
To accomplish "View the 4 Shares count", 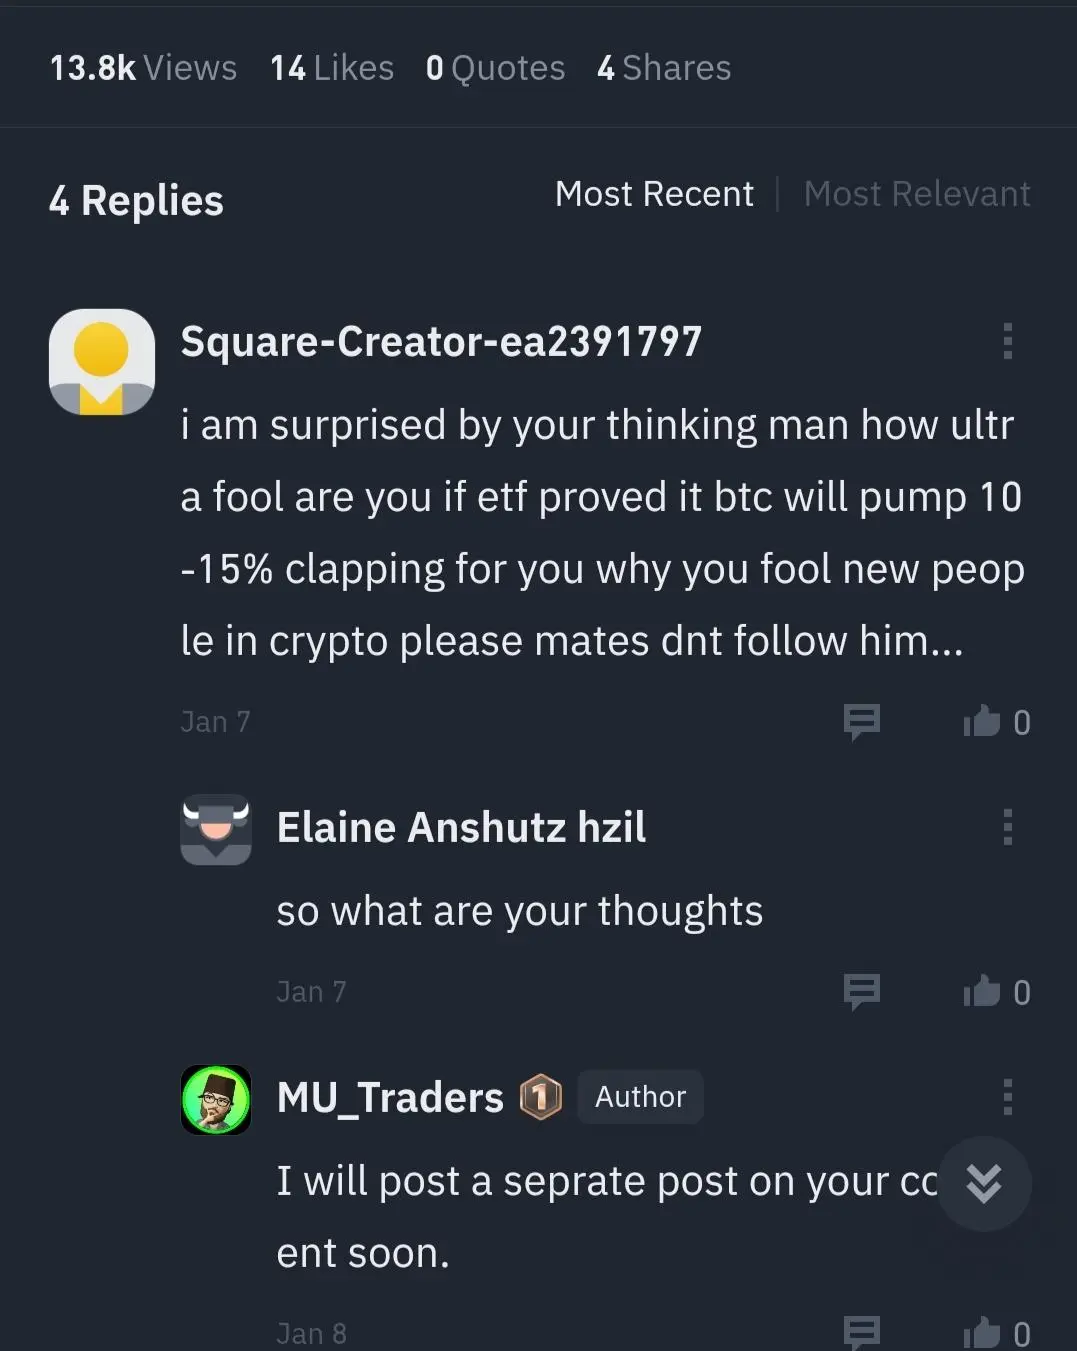I will point(664,68).
